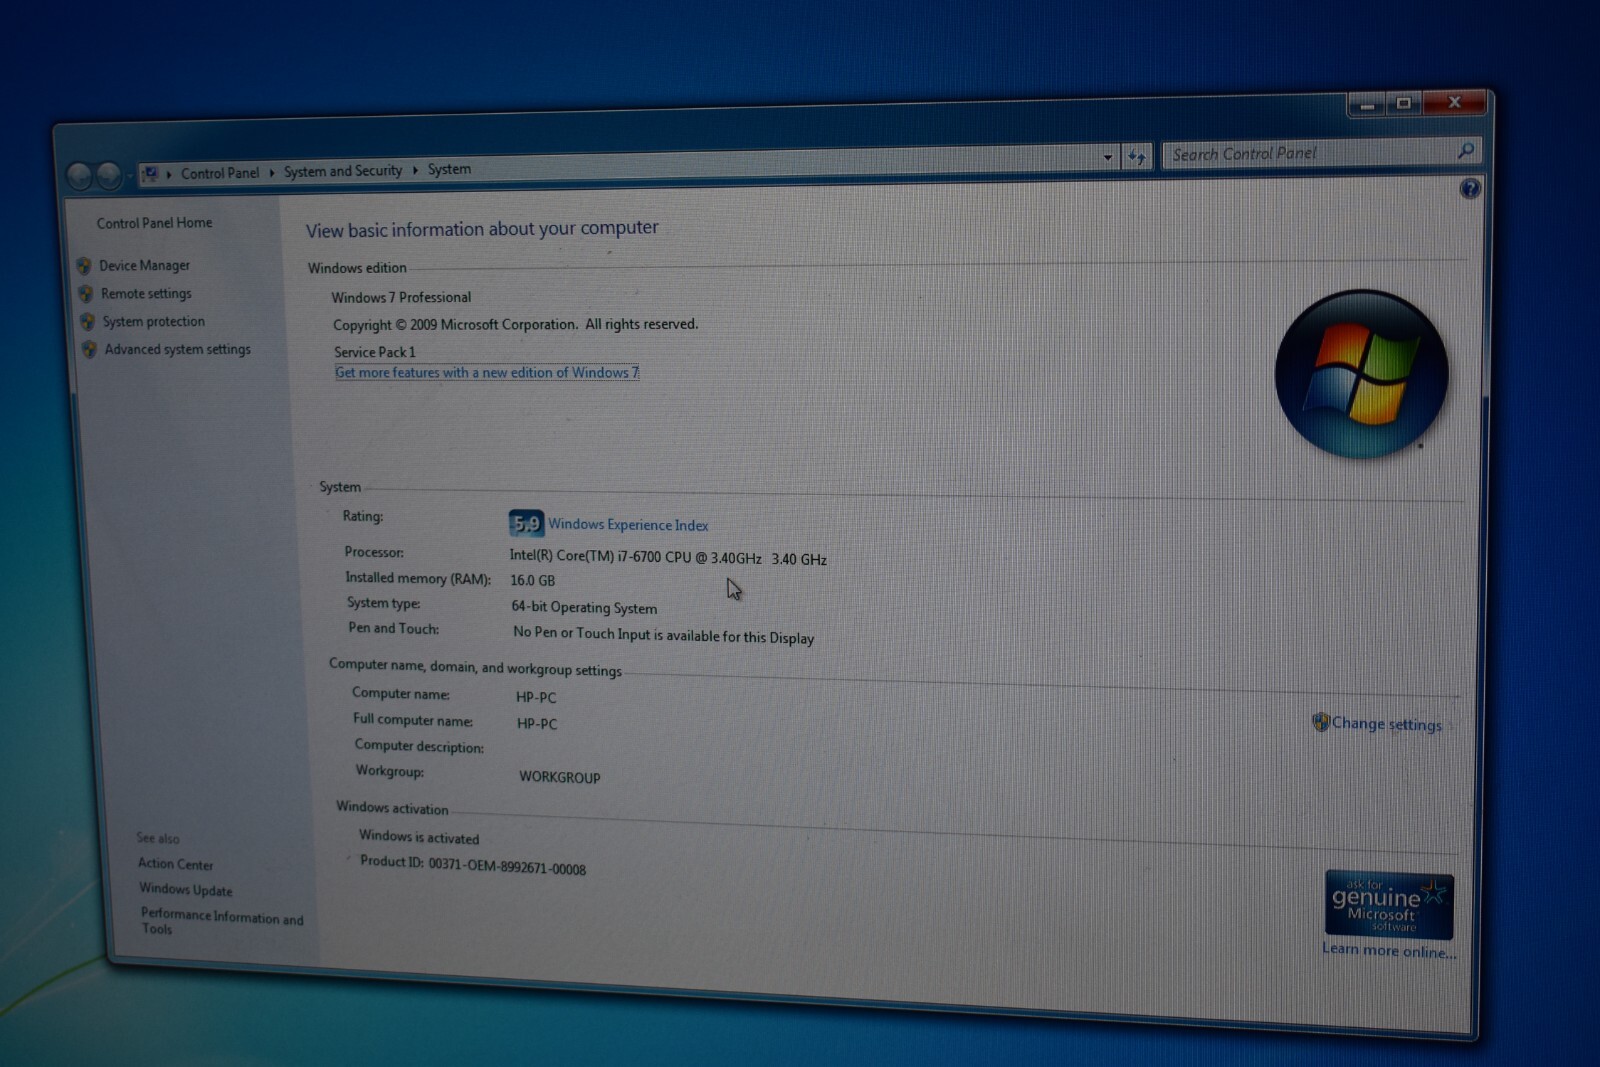Click the page heading about your computer

point(482,229)
